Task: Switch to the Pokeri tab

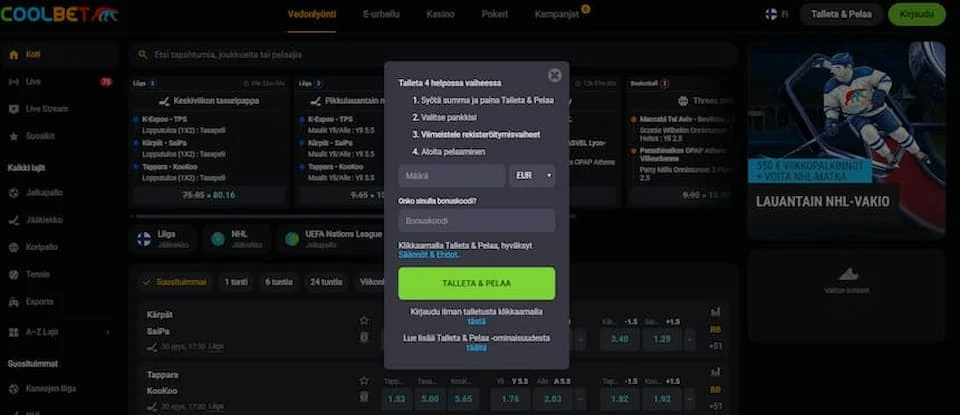Action: [x=495, y=14]
